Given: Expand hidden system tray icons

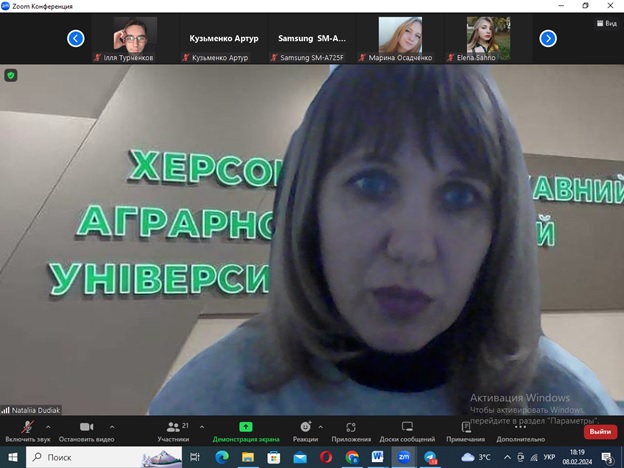Looking at the screenshot, I should coord(507,457).
